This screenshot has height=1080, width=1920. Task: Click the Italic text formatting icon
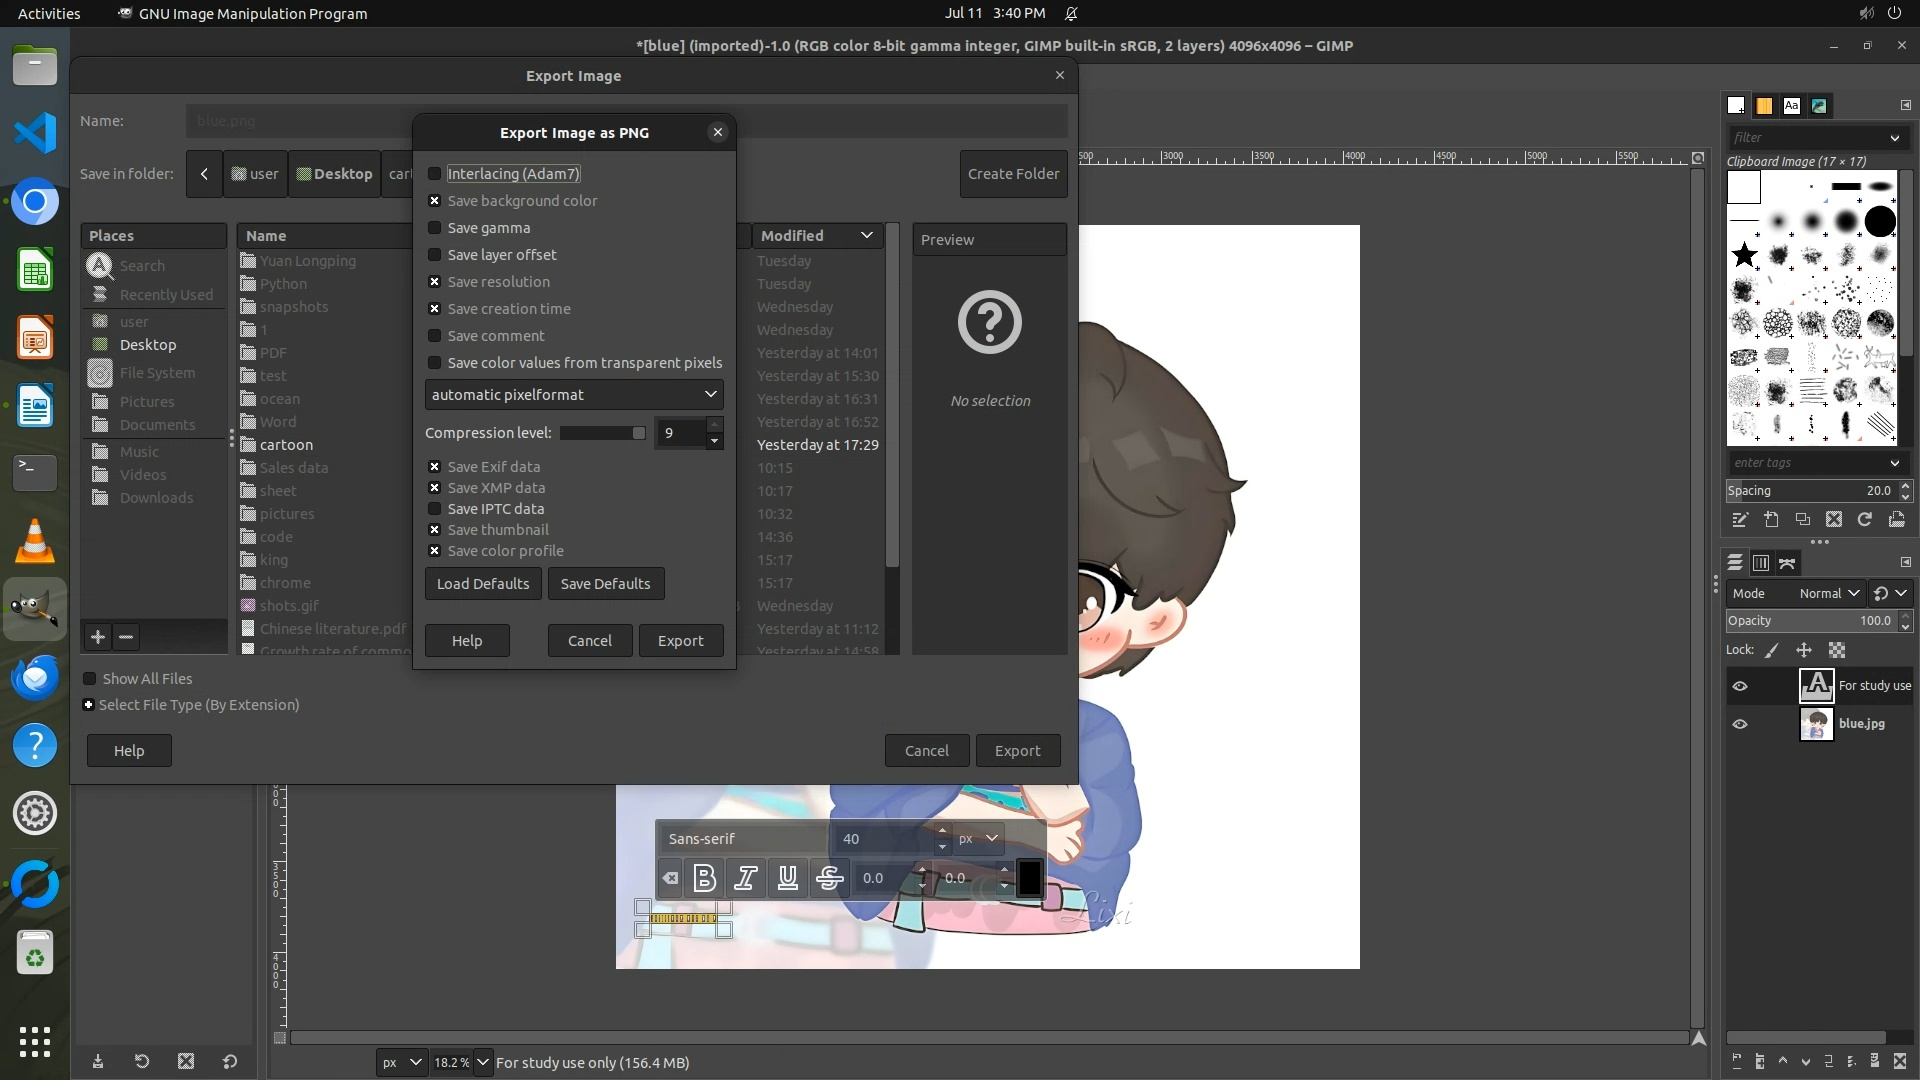pos(746,878)
